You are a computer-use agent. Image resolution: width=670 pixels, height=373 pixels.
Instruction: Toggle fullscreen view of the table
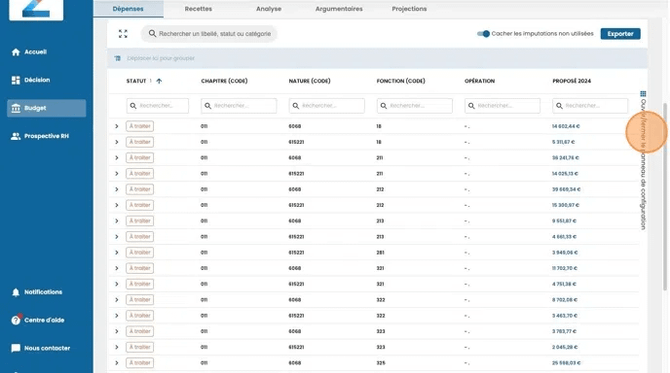[x=123, y=34]
